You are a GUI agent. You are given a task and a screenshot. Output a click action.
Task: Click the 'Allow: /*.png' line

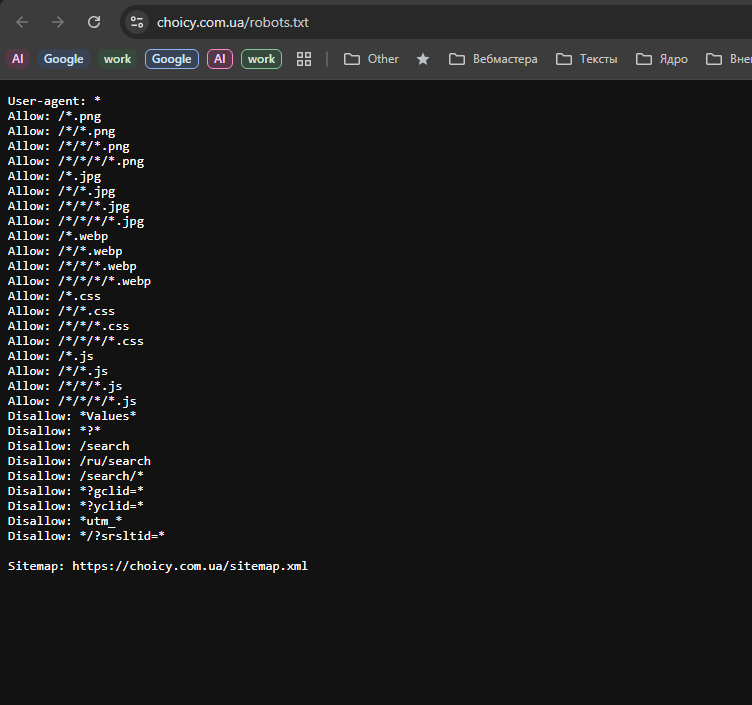[x=54, y=117]
